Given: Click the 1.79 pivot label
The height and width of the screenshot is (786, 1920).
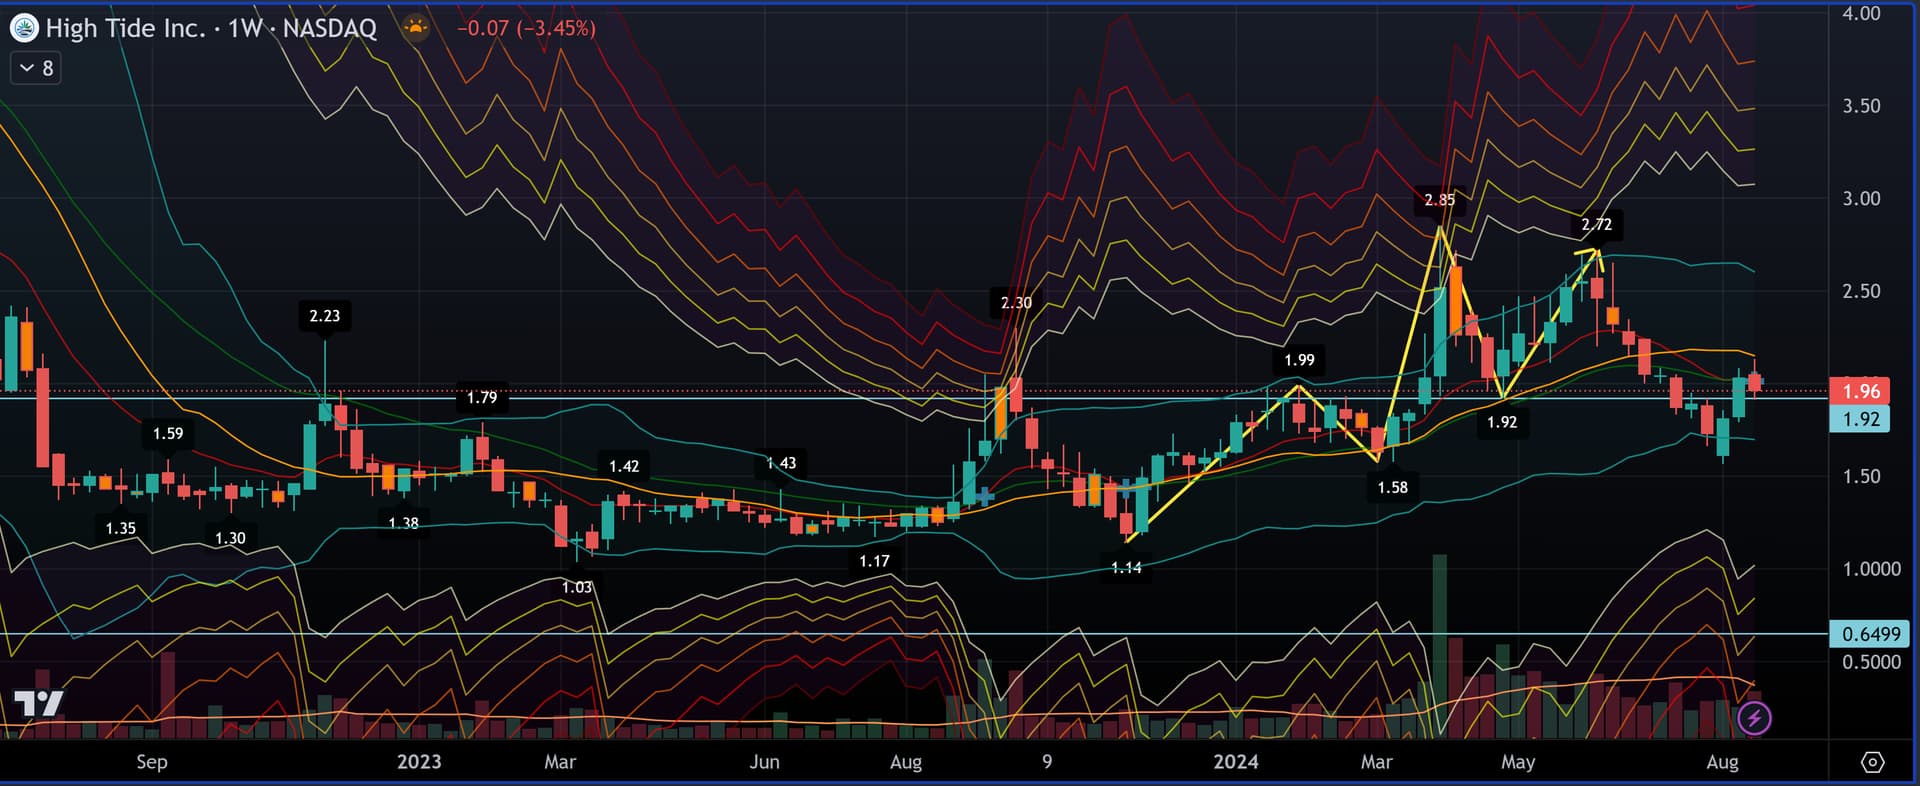Looking at the screenshot, I should click(482, 398).
